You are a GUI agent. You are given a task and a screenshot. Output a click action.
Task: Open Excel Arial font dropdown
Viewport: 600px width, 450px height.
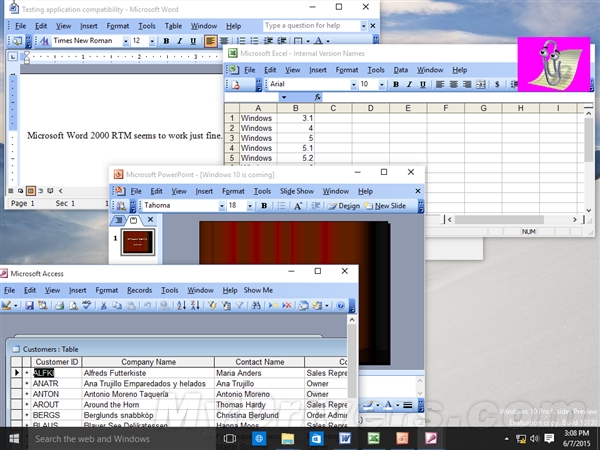pyautogui.click(x=354, y=85)
